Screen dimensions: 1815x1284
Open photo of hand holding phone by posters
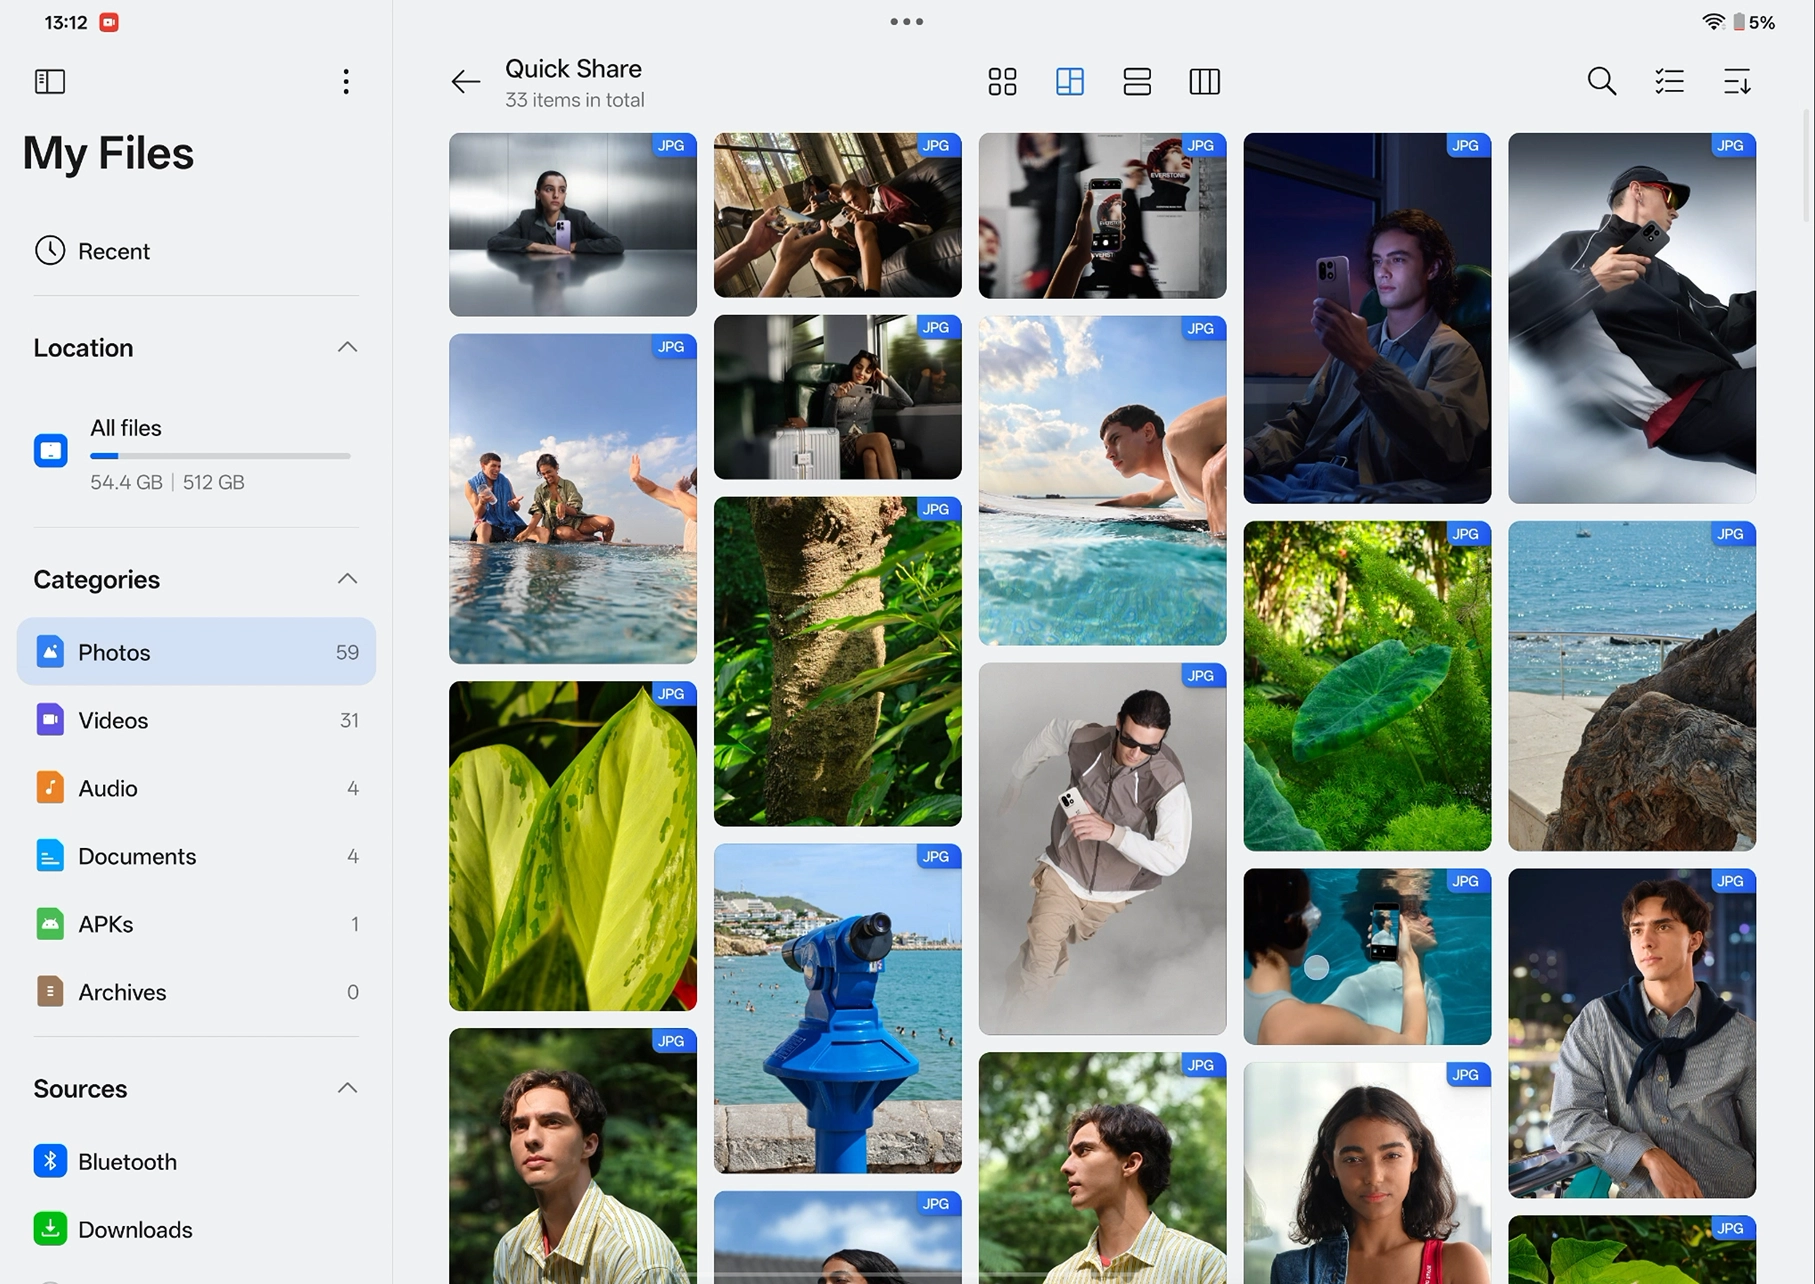point(1102,215)
